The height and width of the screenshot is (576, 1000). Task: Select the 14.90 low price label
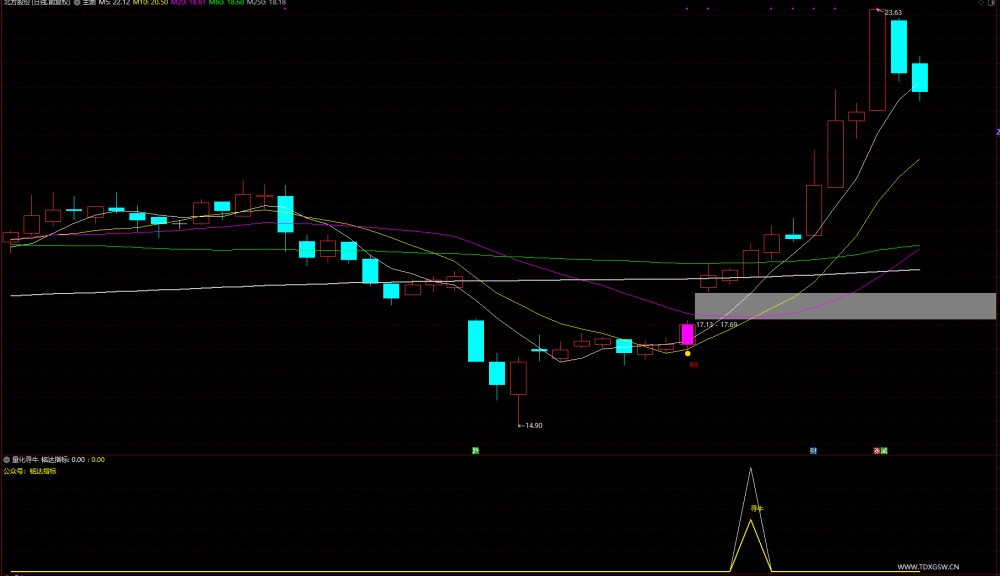[x=533, y=425]
